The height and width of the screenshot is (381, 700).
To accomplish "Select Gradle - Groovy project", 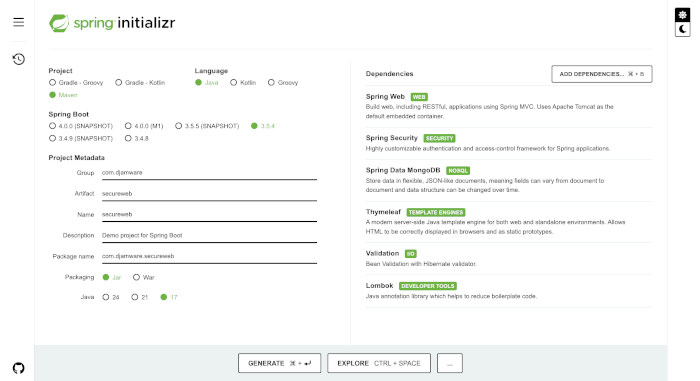I will click(76, 83).
